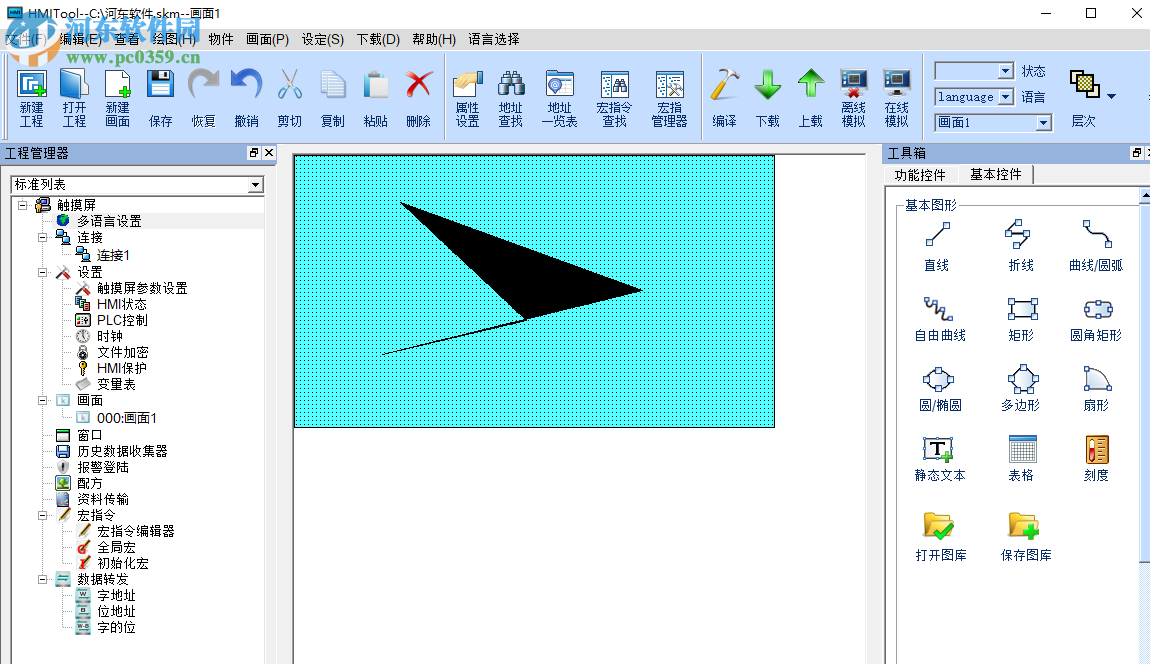Screen dimensions: 1150x664
Task: Collapse the 画面 tree node
Action: coord(43,400)
